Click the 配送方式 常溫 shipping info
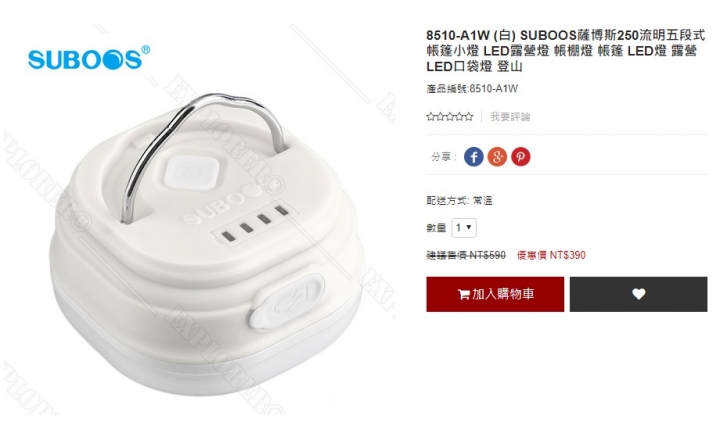This screenshot has height=426, width=720. (459, 201)
